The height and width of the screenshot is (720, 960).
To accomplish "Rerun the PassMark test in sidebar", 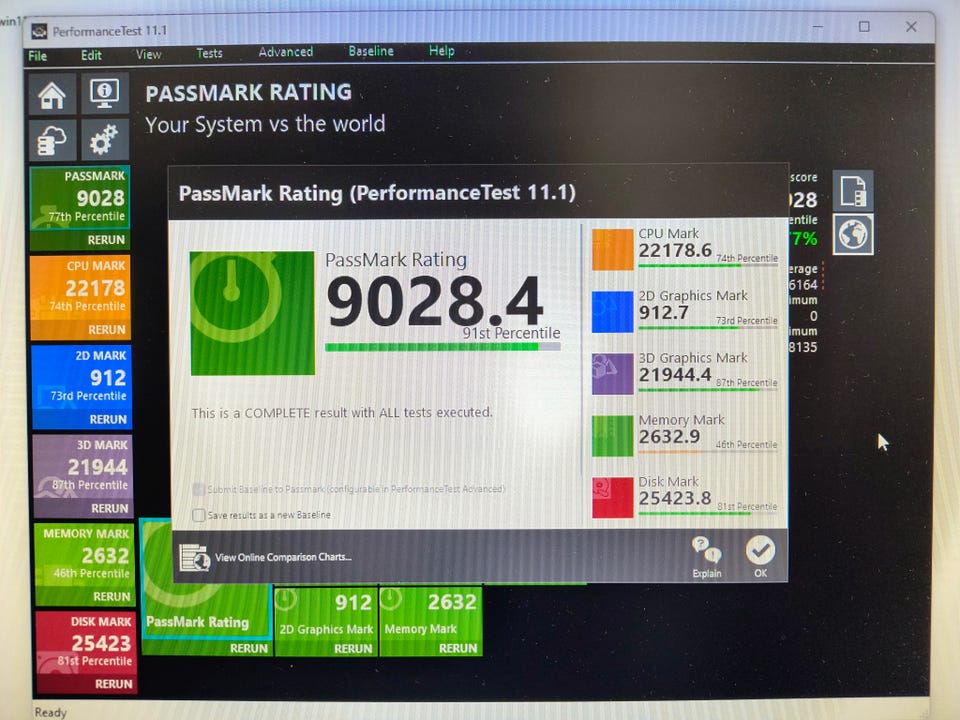I will (x=106, y=240).
